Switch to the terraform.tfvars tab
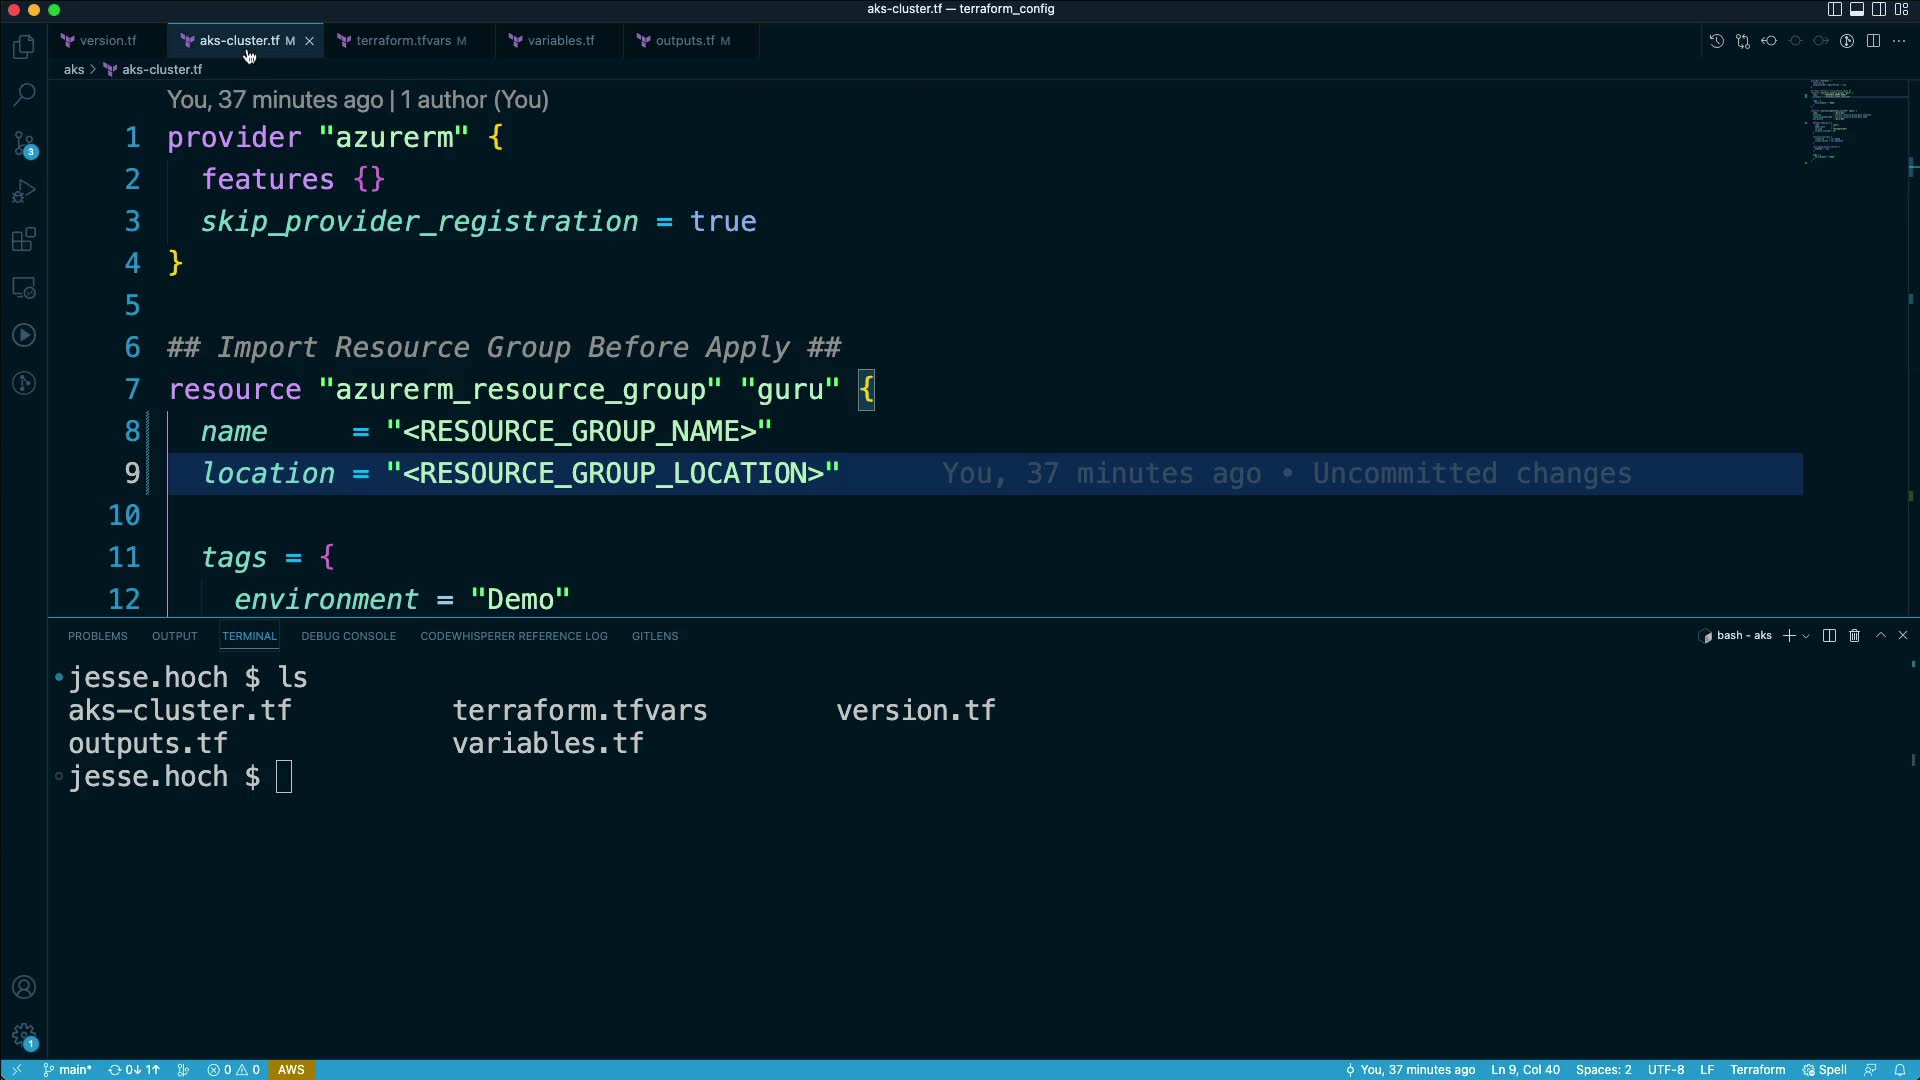This screenshot has width=1920, height=1080. [403, 41]
